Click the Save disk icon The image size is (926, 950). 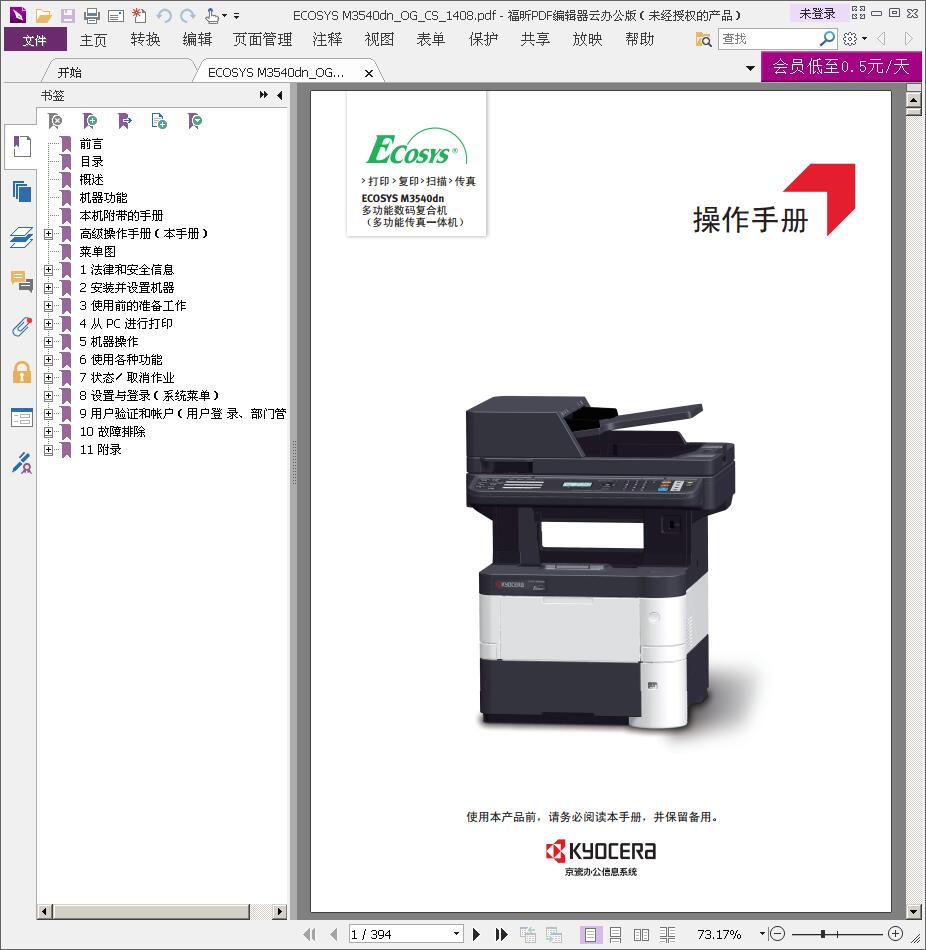[x=67, y=15]
